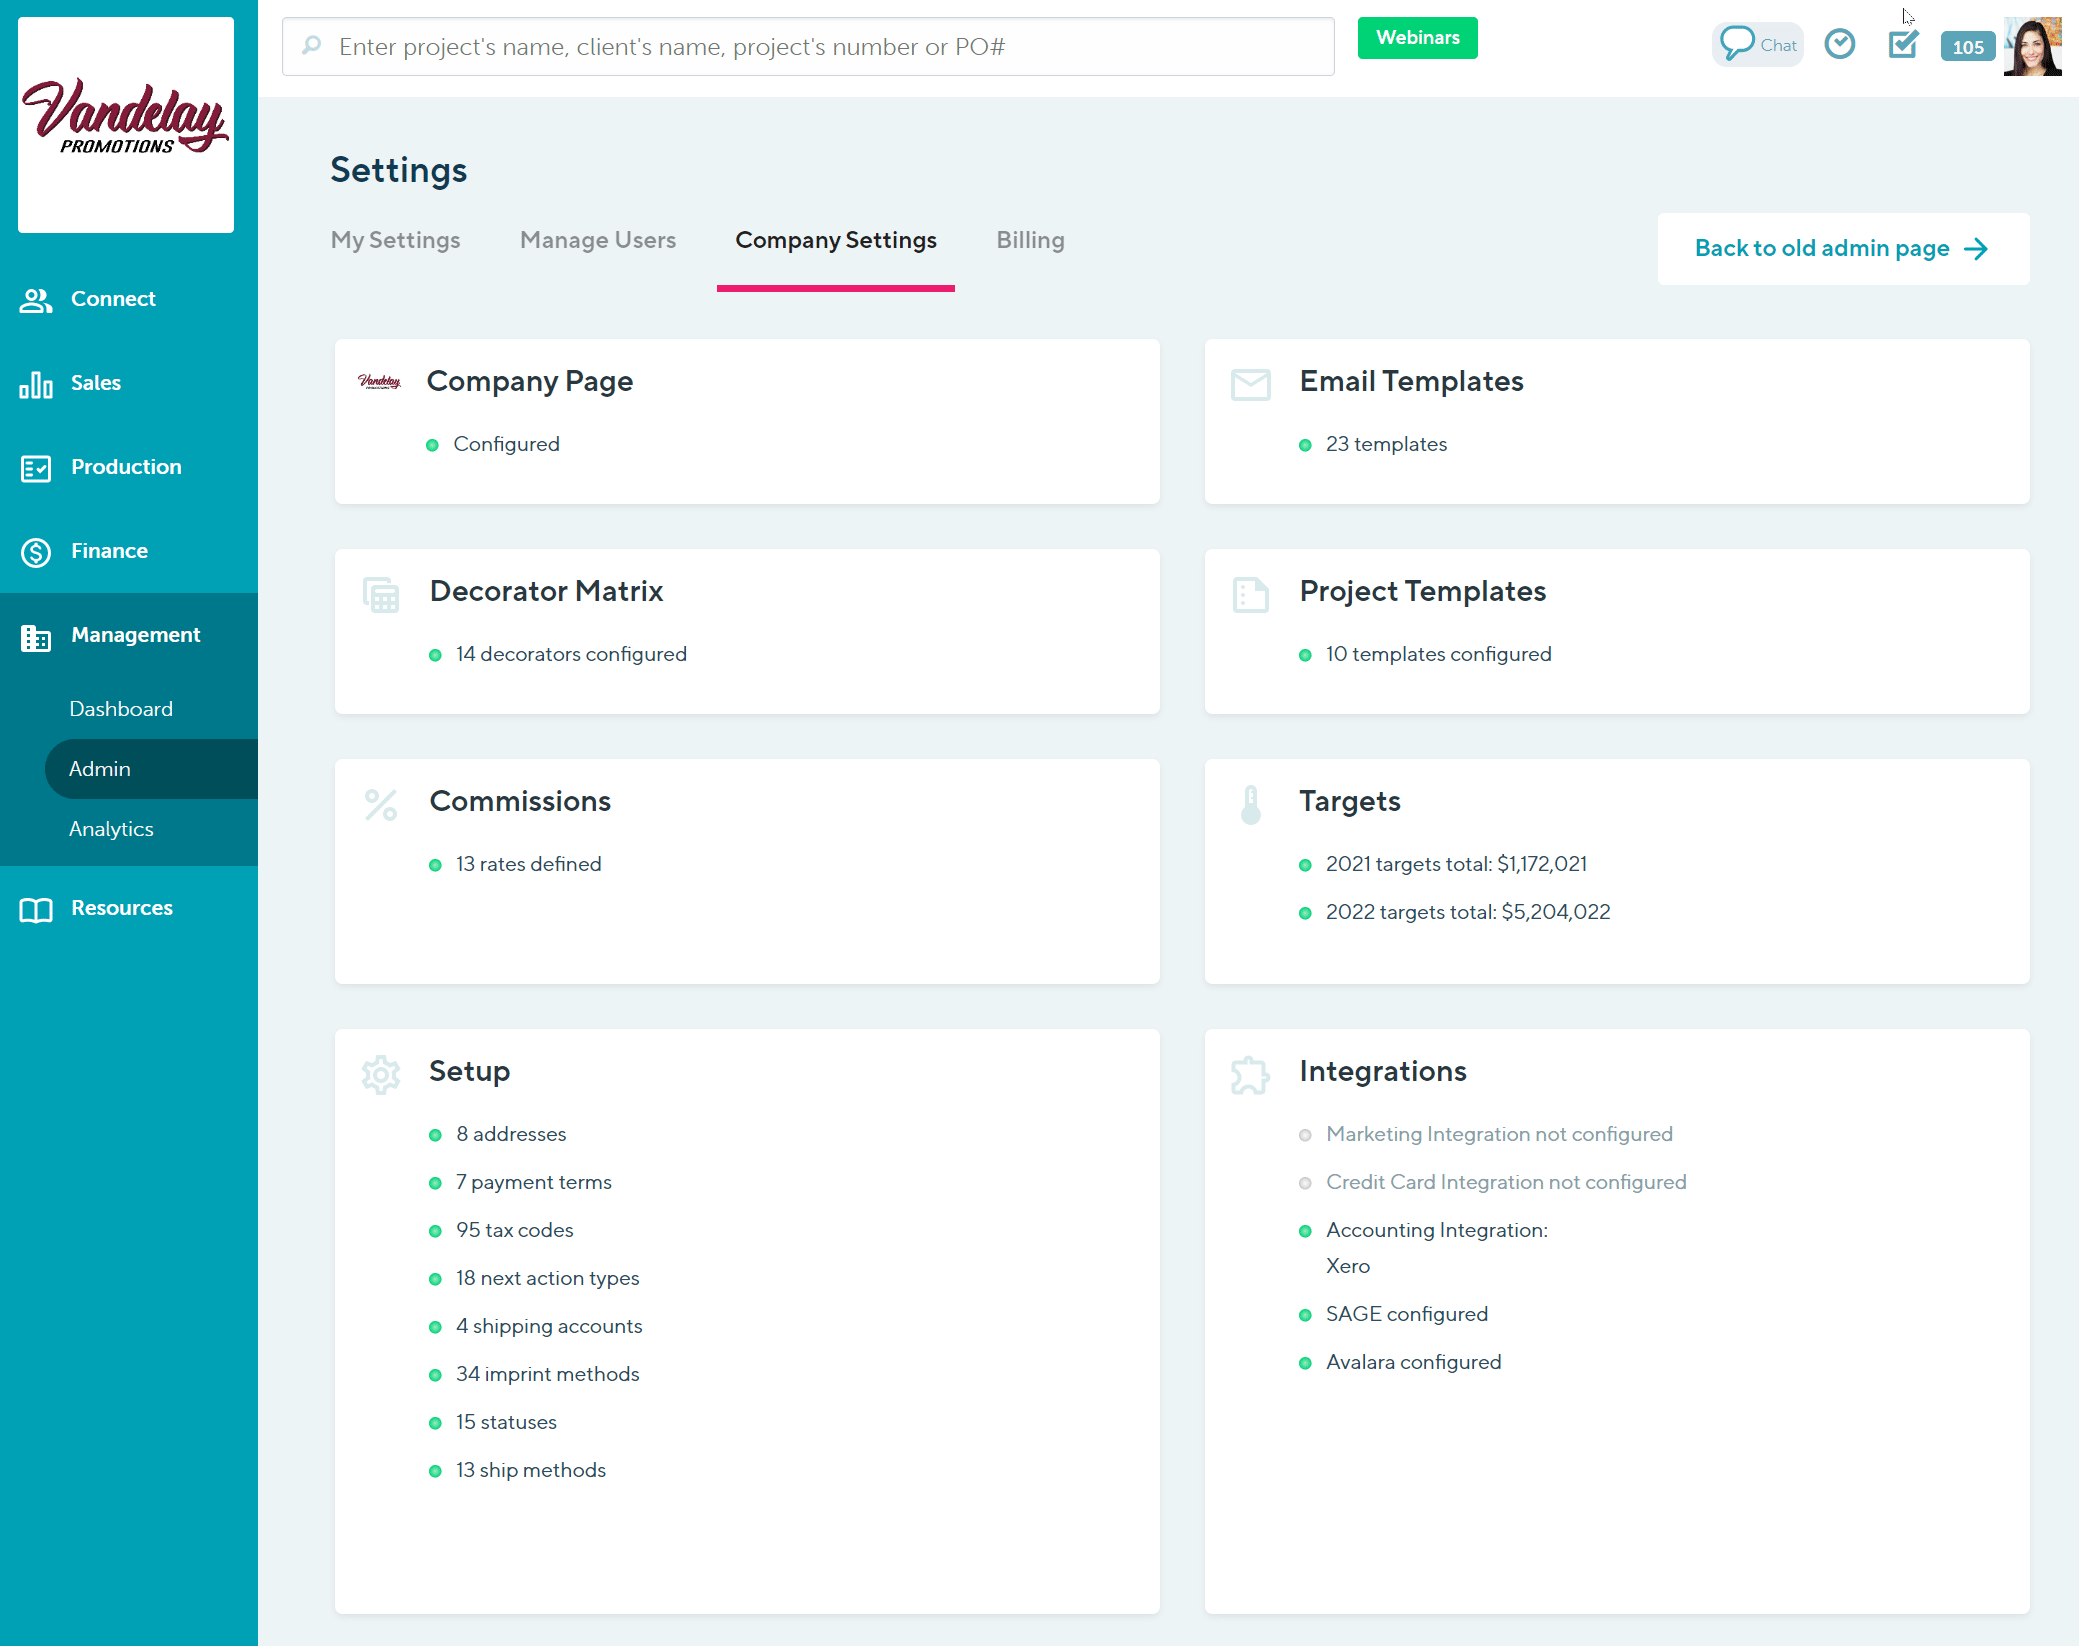The width and height of the screenshot is (2079, 1646).
Task: Open the profile avatar photo
Action: coord(2032,46)
